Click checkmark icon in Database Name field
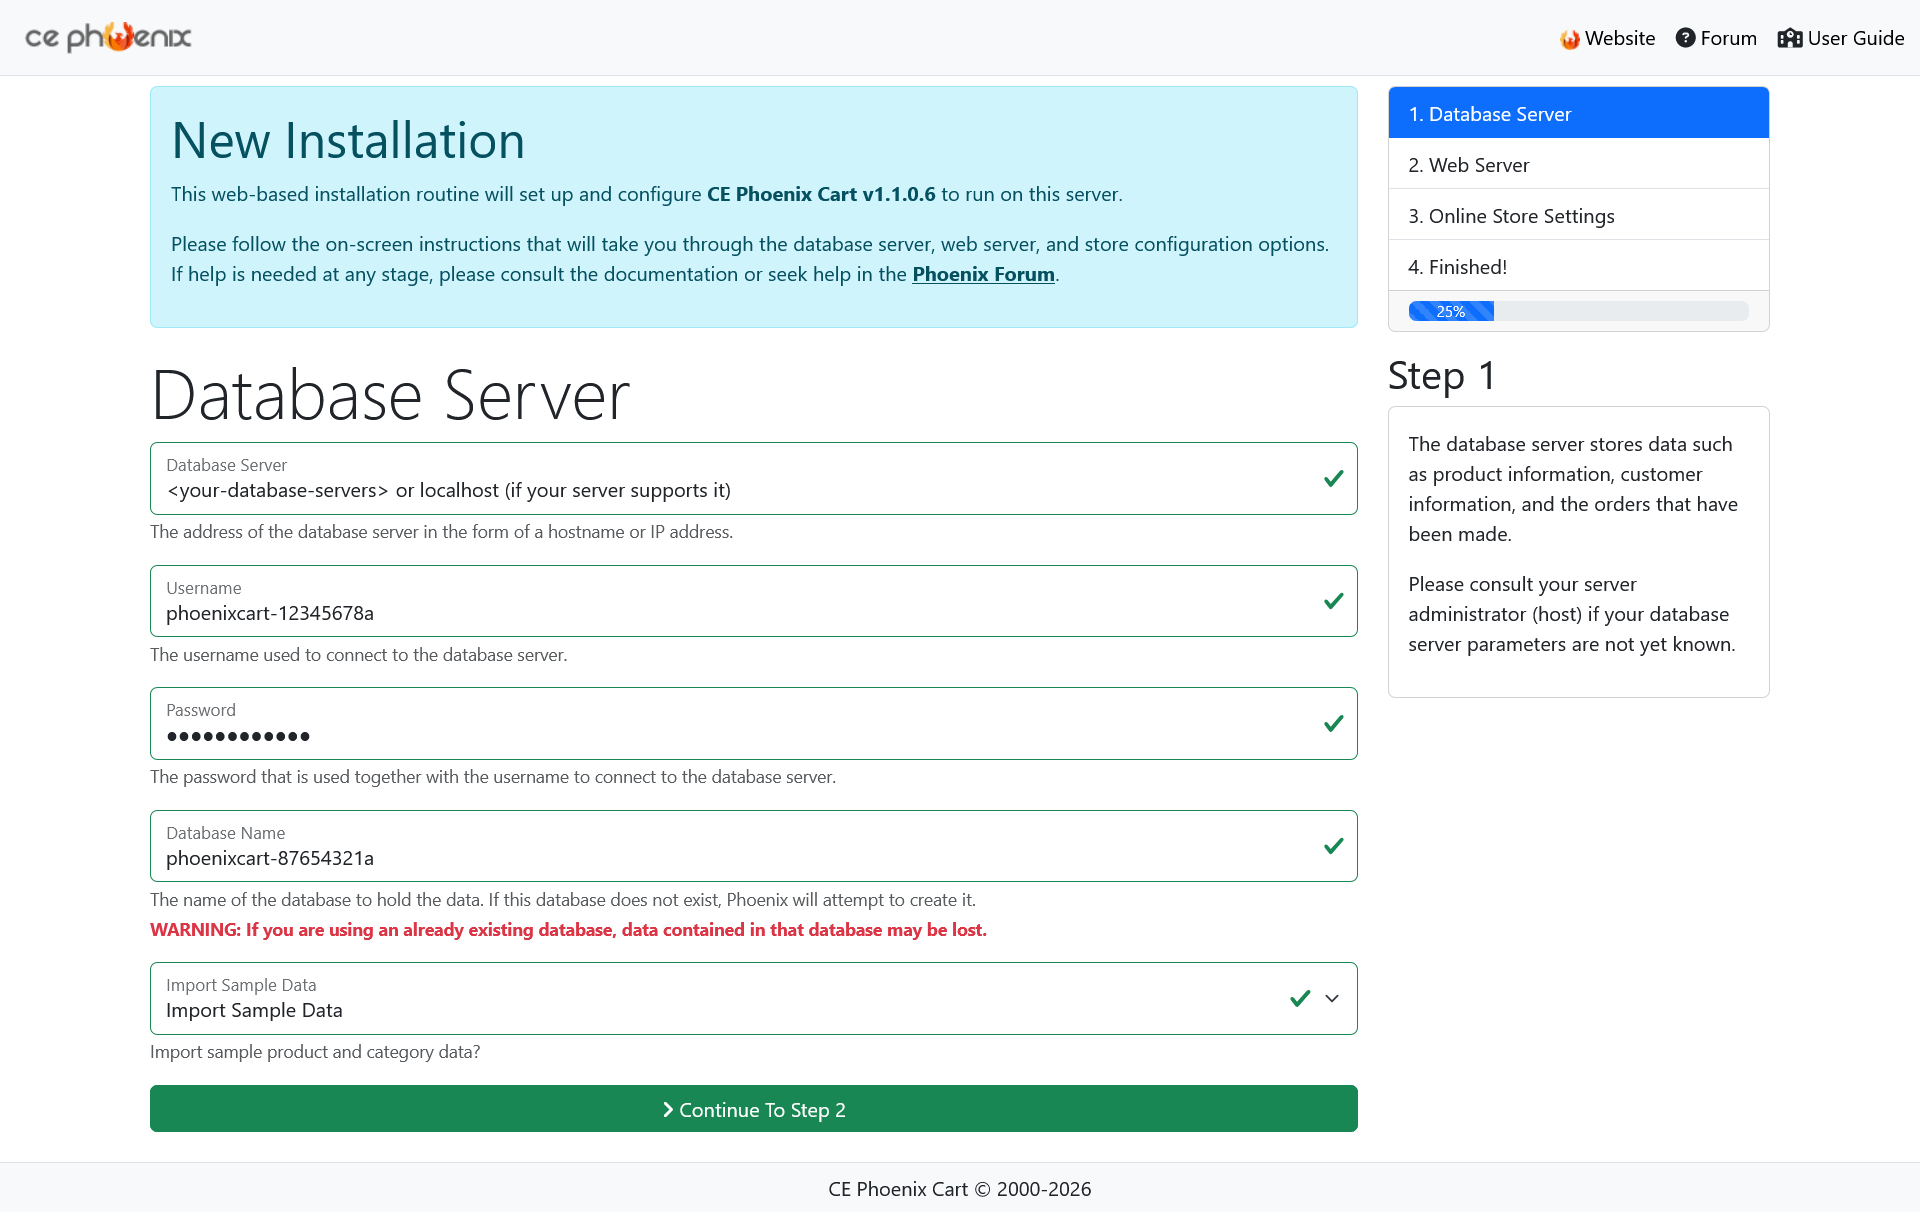 tap(1333, 846)
